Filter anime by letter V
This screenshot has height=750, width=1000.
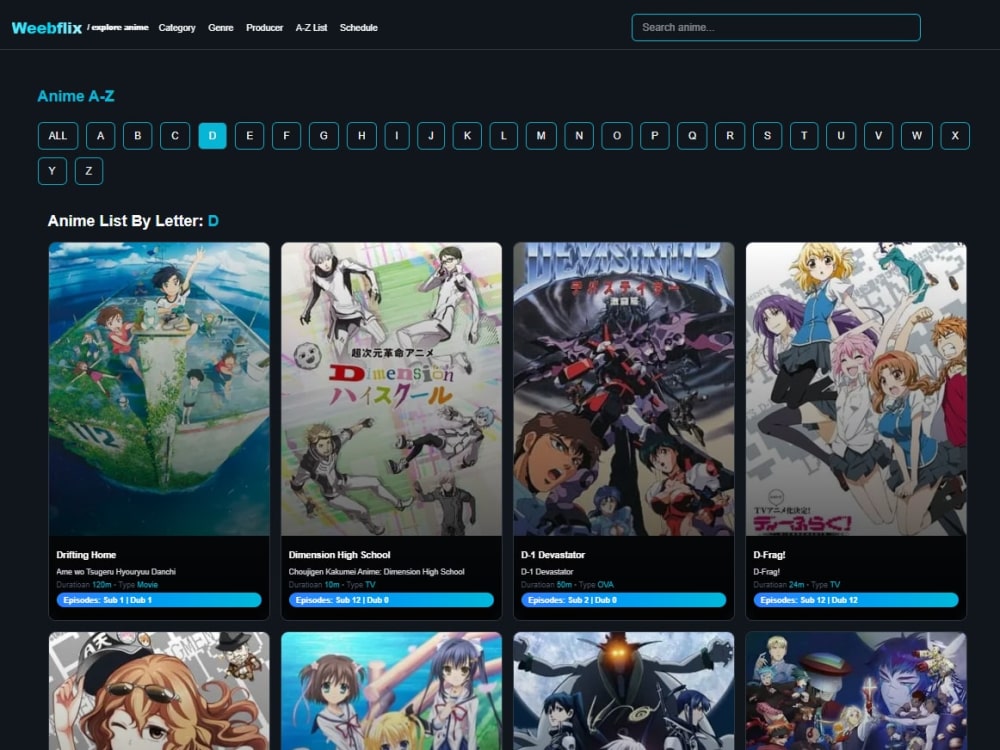click(x=878, y=135)
